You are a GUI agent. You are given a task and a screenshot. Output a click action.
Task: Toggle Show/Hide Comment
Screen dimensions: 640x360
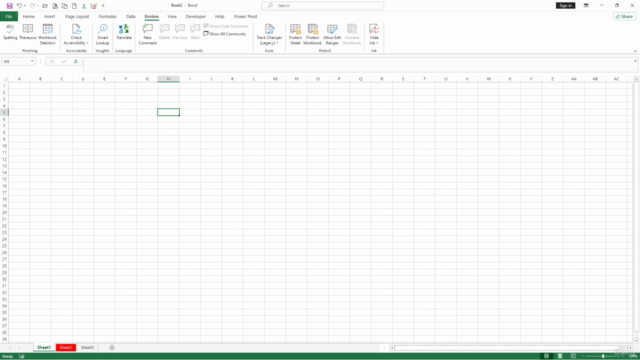click(226, 26)
